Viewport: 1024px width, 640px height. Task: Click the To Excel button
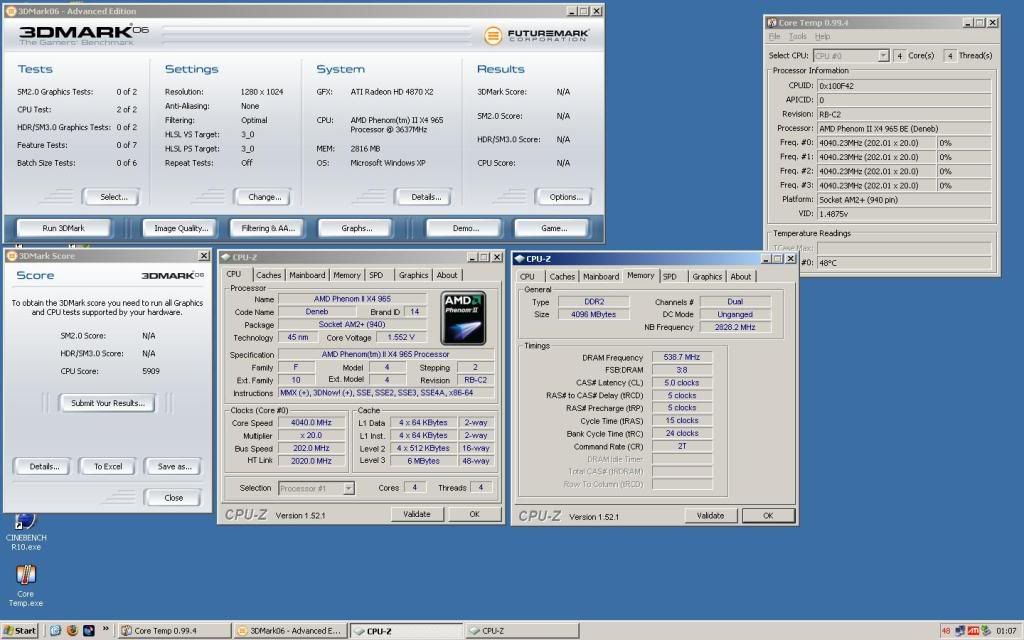107,466
